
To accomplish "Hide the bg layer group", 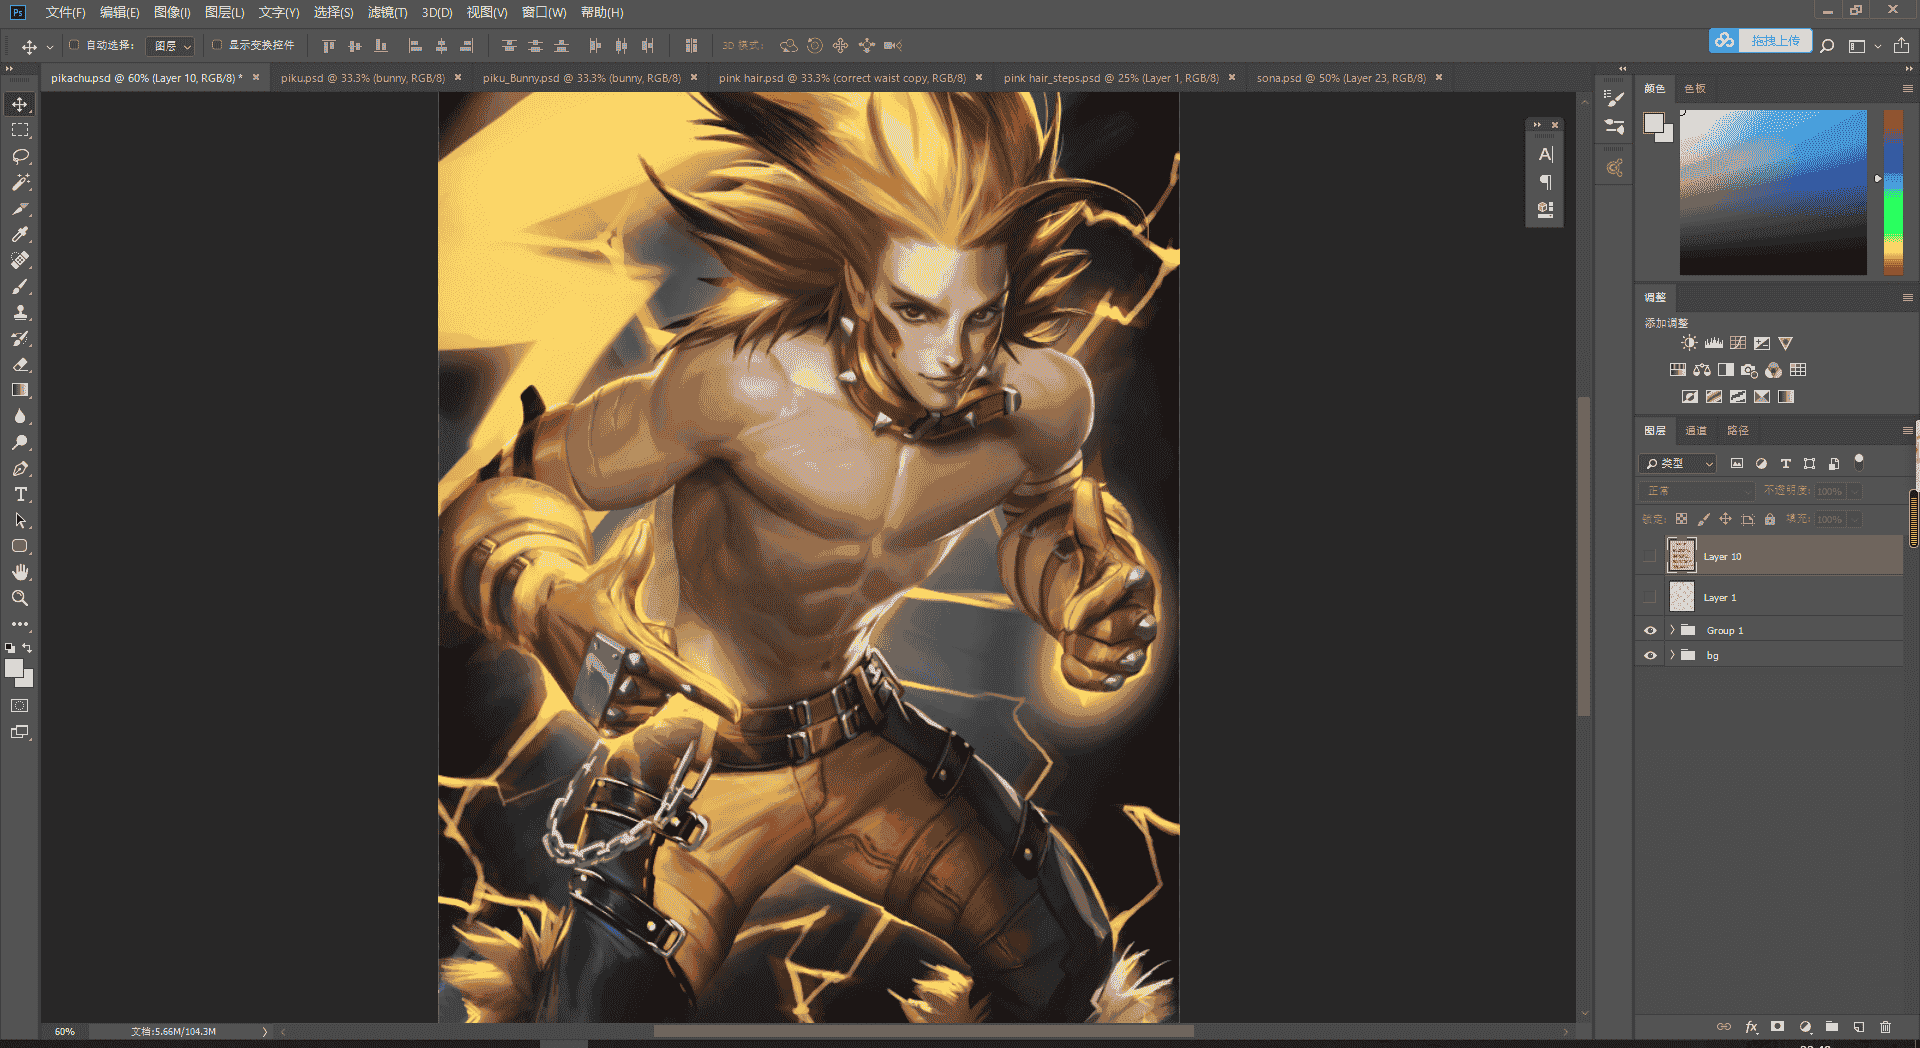I will (x=1650, y=656).
